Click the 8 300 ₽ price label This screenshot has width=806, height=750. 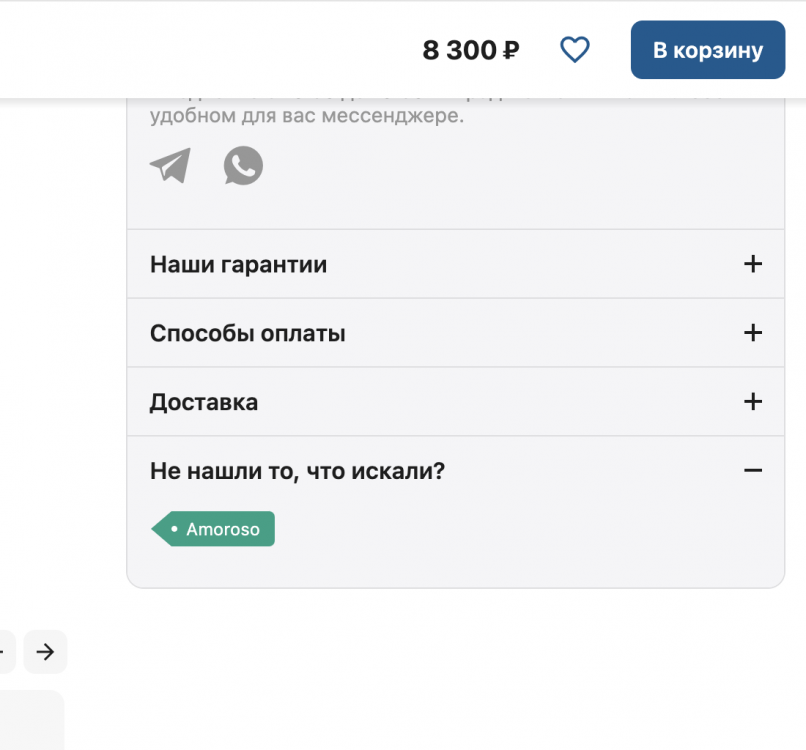(x=471, y=48)
